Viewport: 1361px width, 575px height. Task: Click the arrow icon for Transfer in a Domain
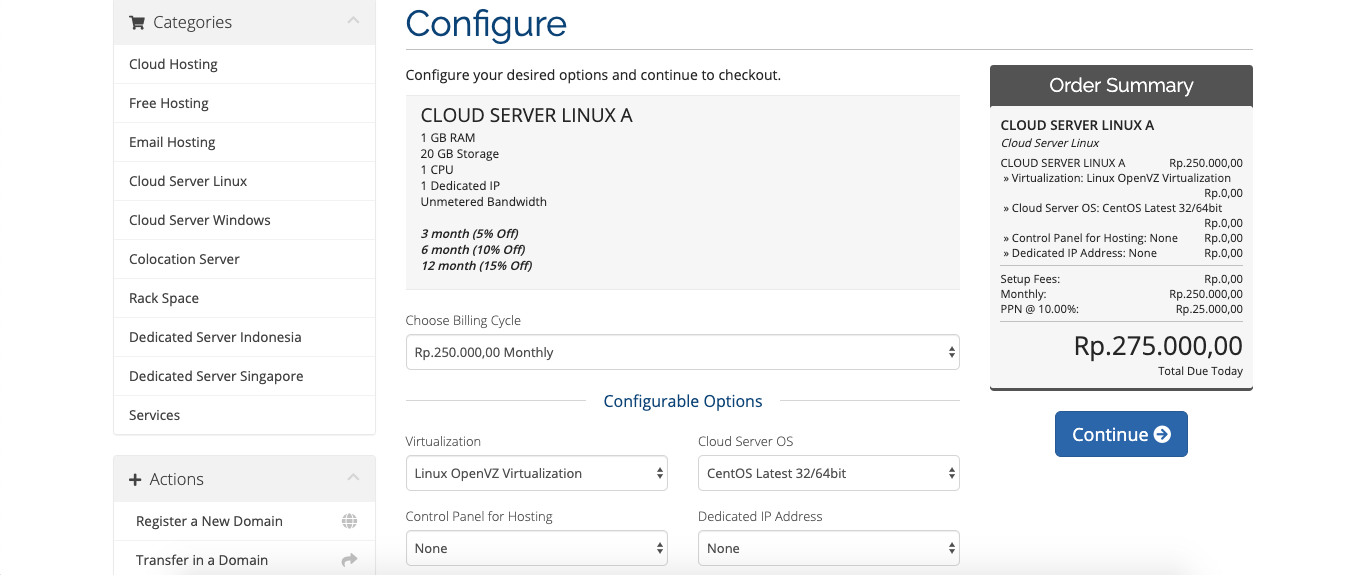point(349,560)
